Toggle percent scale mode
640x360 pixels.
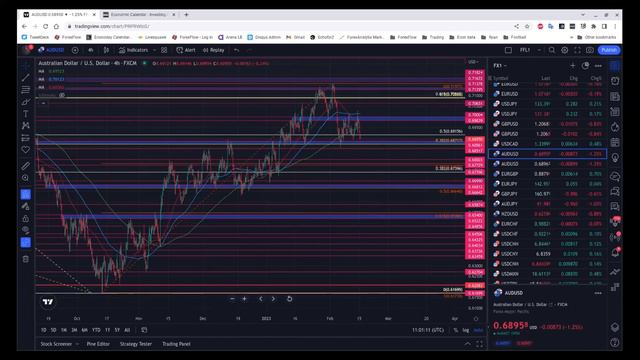[x=456, y=330]
